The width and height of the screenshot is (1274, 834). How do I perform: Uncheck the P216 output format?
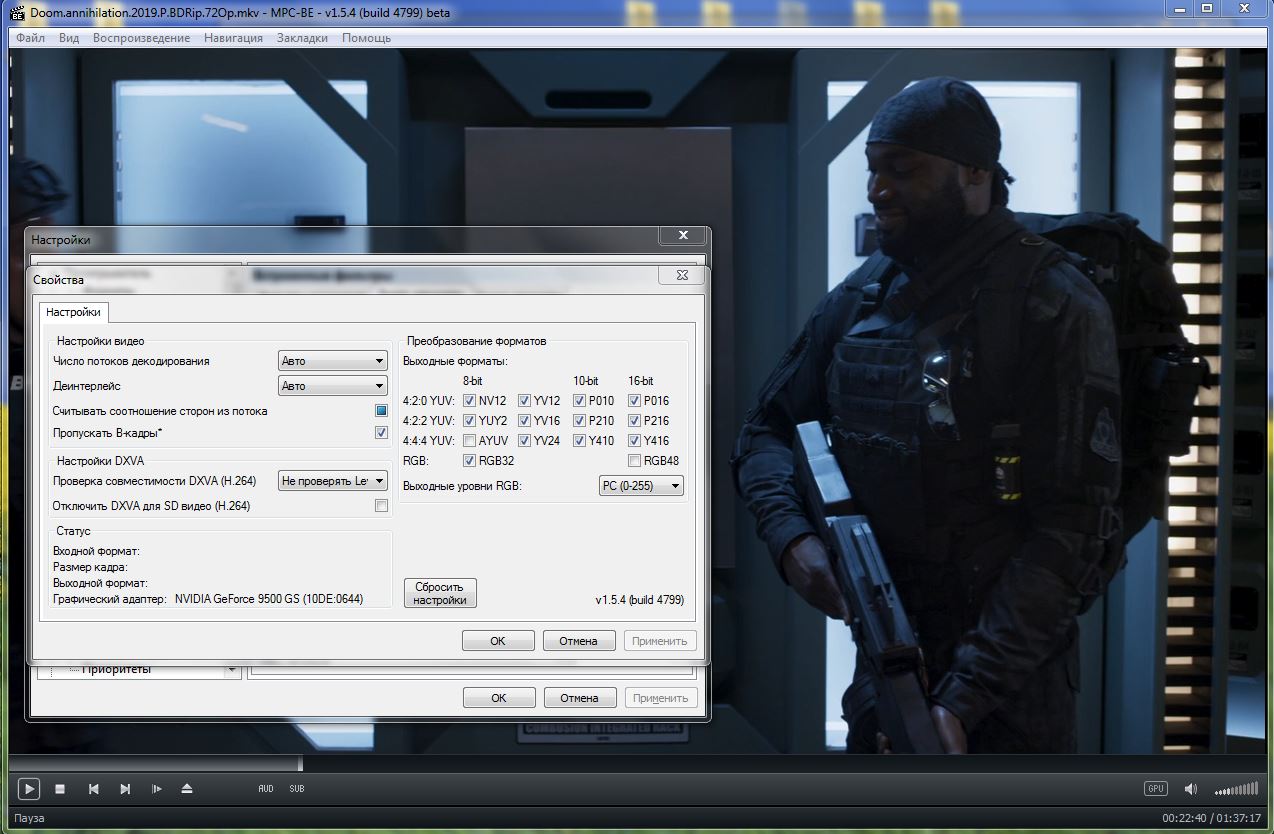pos(634,421)
